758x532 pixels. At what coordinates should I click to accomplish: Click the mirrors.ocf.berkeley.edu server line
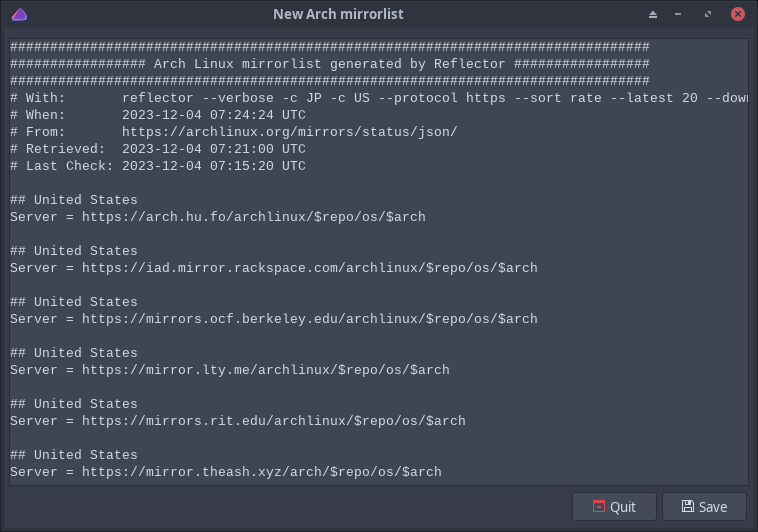click(x=274, y=319)
